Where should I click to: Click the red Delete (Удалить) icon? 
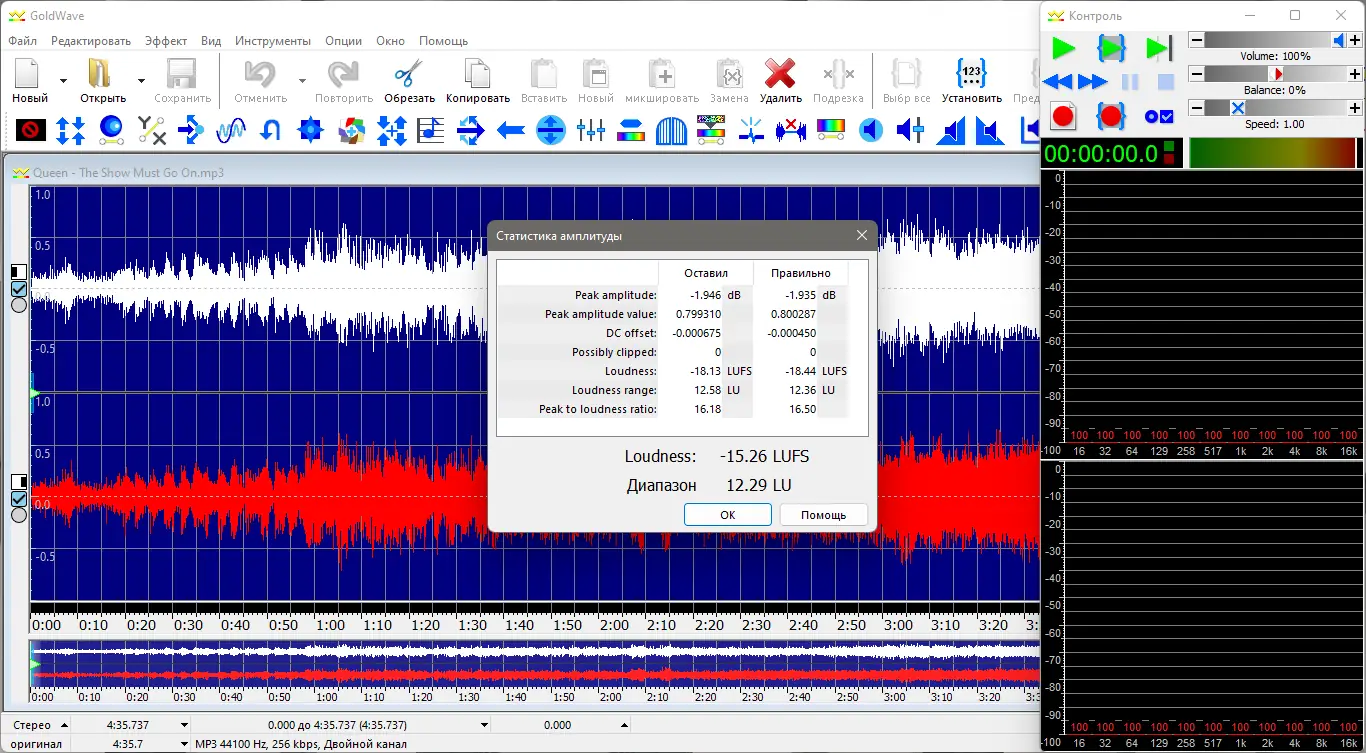pyautogui.click(x=779, y=75)
